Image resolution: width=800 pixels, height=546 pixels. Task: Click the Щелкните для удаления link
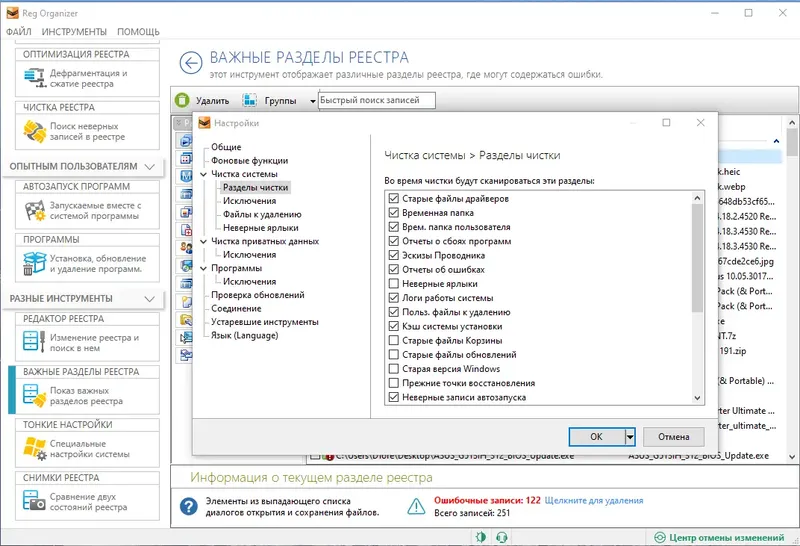pyautogui.click(x=594, y=501)
